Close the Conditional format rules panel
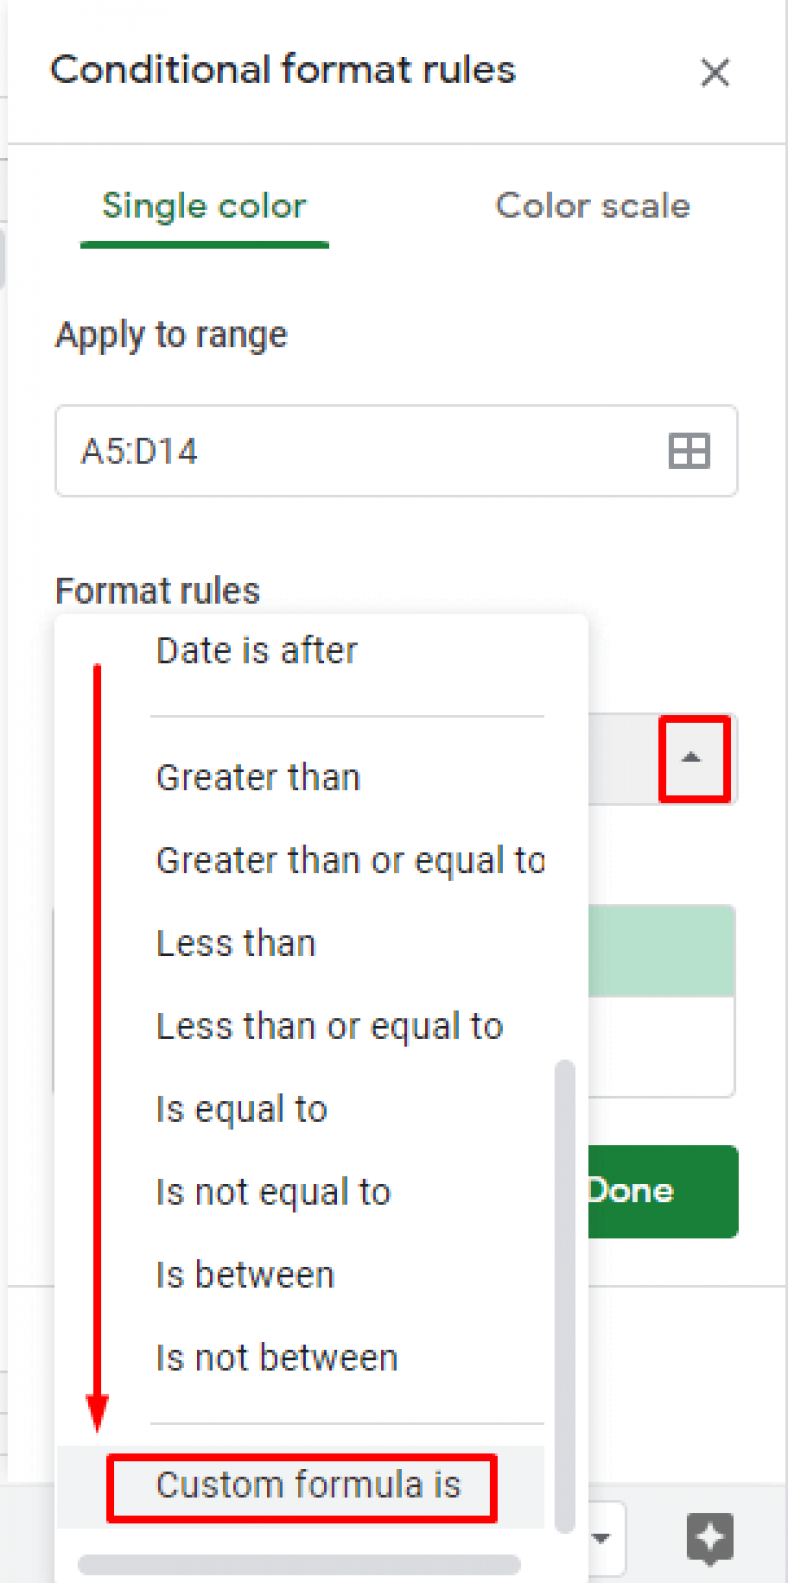The image size is (788, 1583). click(x=716, y=73)
